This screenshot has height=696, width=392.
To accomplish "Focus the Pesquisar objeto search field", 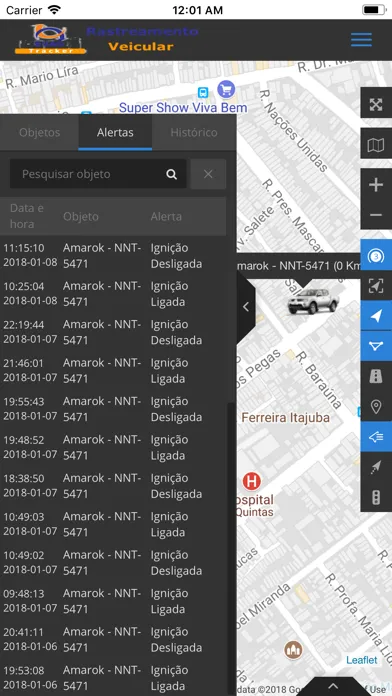I will (x=98, y=174).
